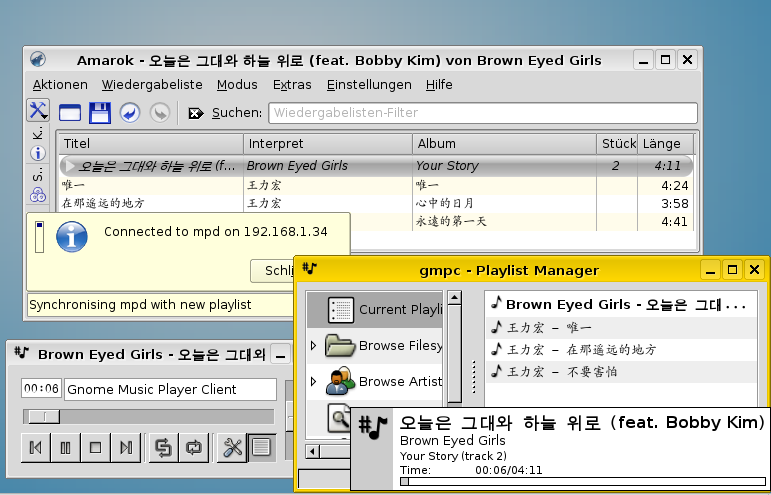Minimize the gmpc player window
771x495 pixels.
click(281, 356)
